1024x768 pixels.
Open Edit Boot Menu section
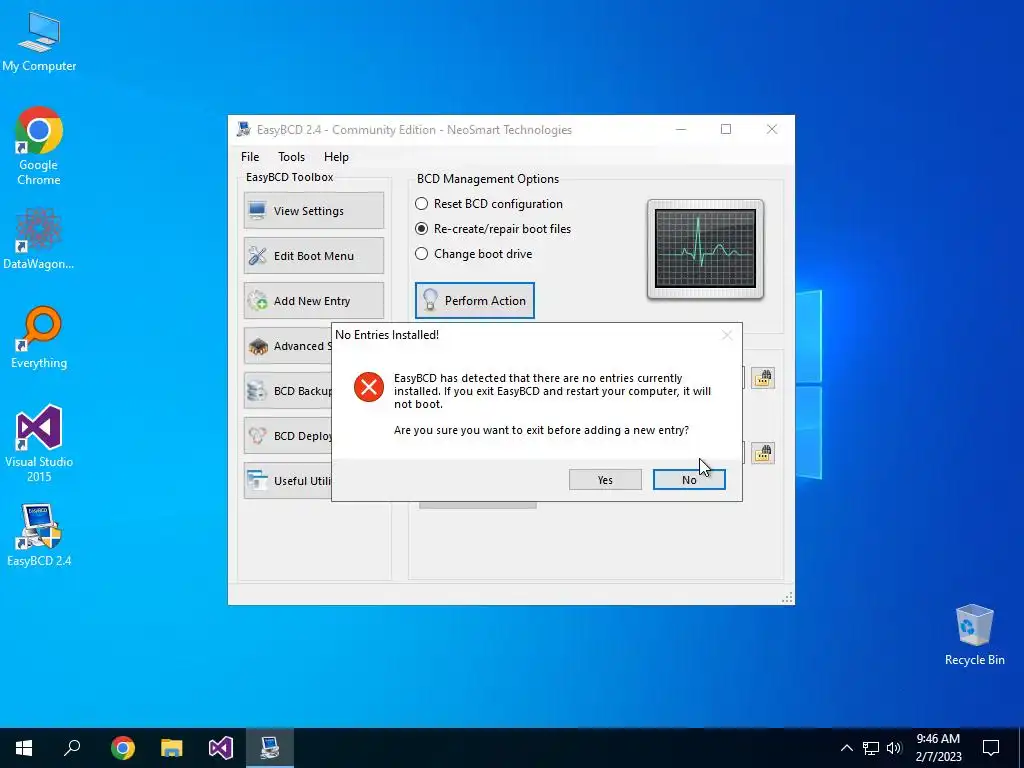(x=313, y=255)
